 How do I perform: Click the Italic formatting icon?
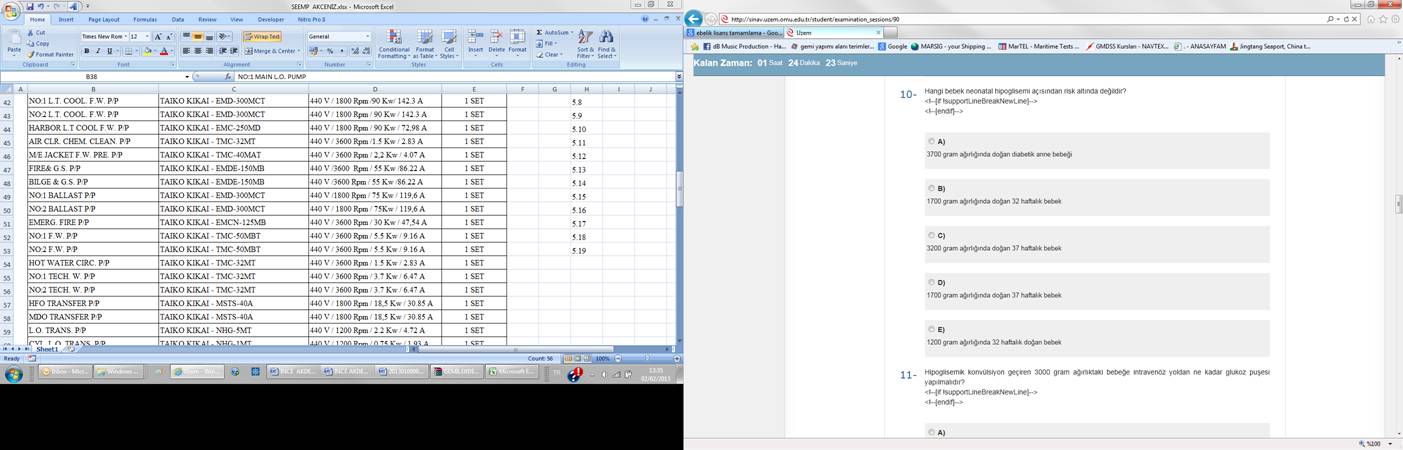(97, 51)
